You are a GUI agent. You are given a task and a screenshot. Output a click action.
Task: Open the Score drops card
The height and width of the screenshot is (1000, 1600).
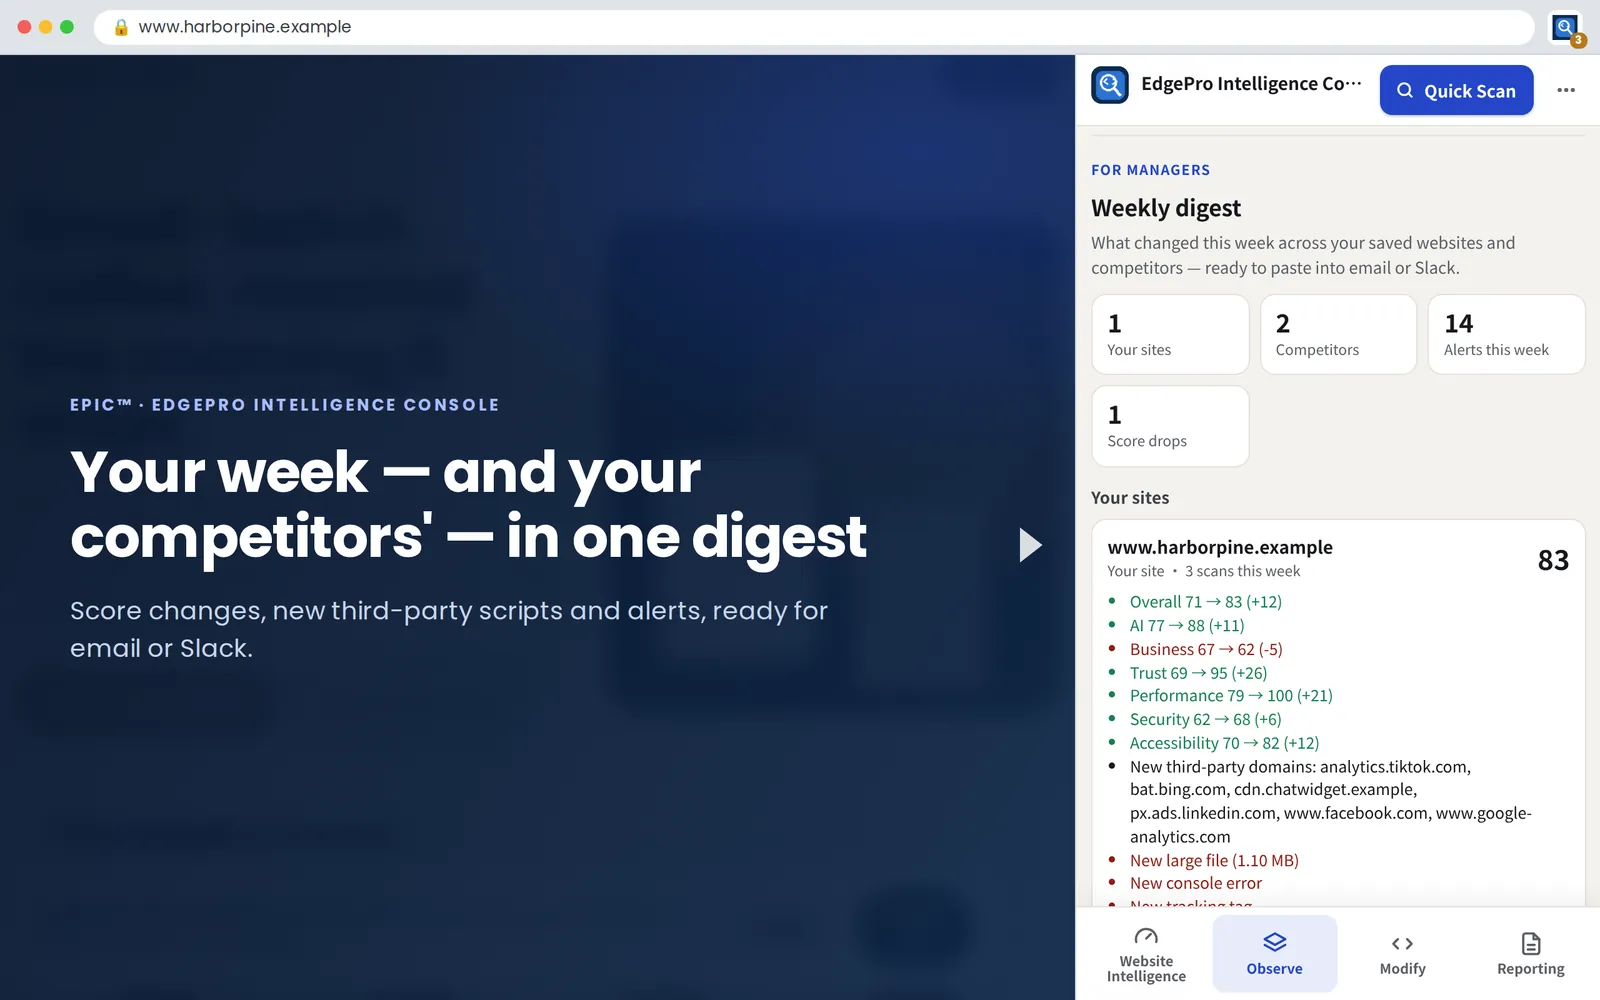tap(1170, 426)
